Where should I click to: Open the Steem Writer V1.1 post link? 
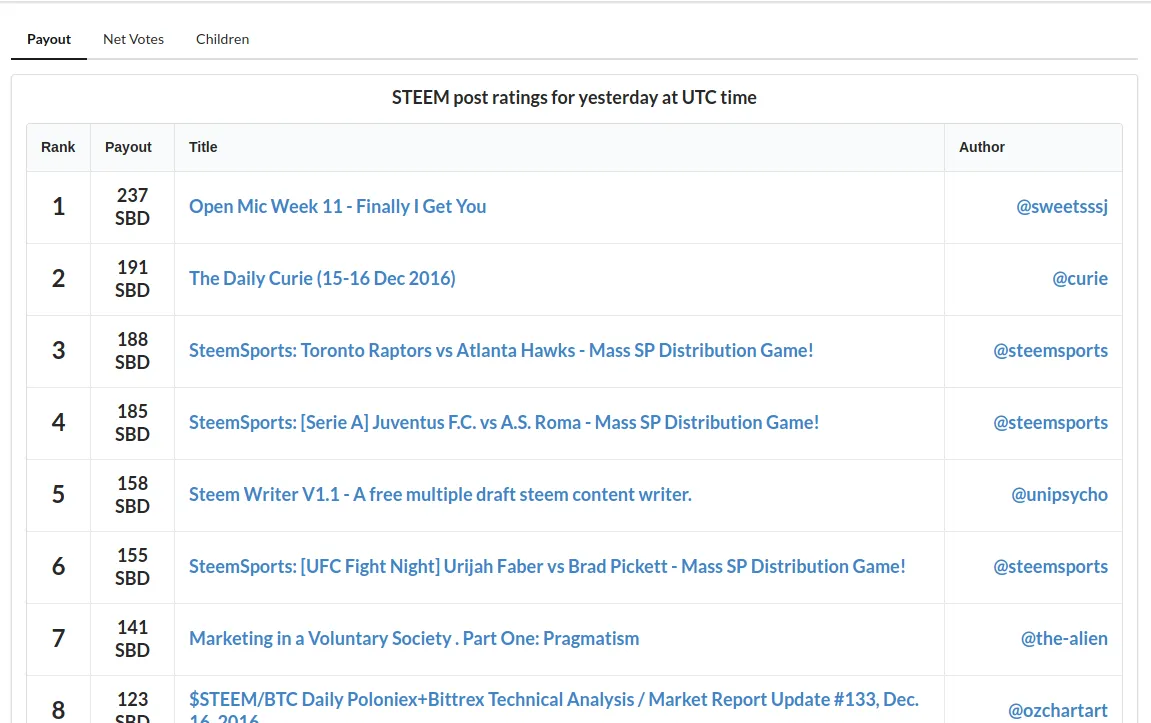point(440,494)
